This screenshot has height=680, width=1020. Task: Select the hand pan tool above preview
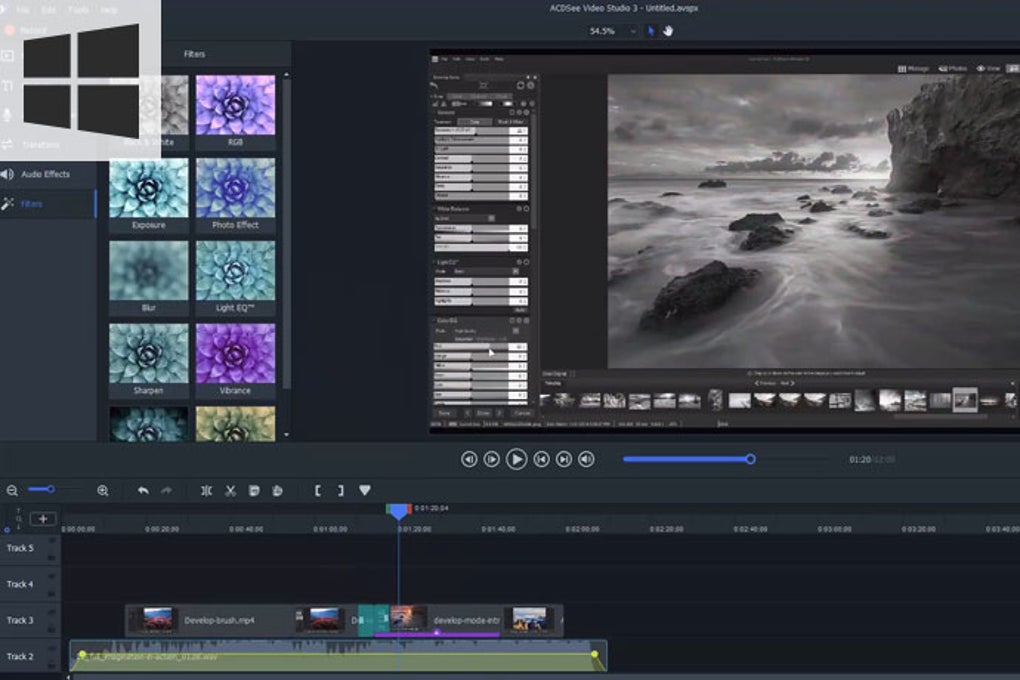668,31
